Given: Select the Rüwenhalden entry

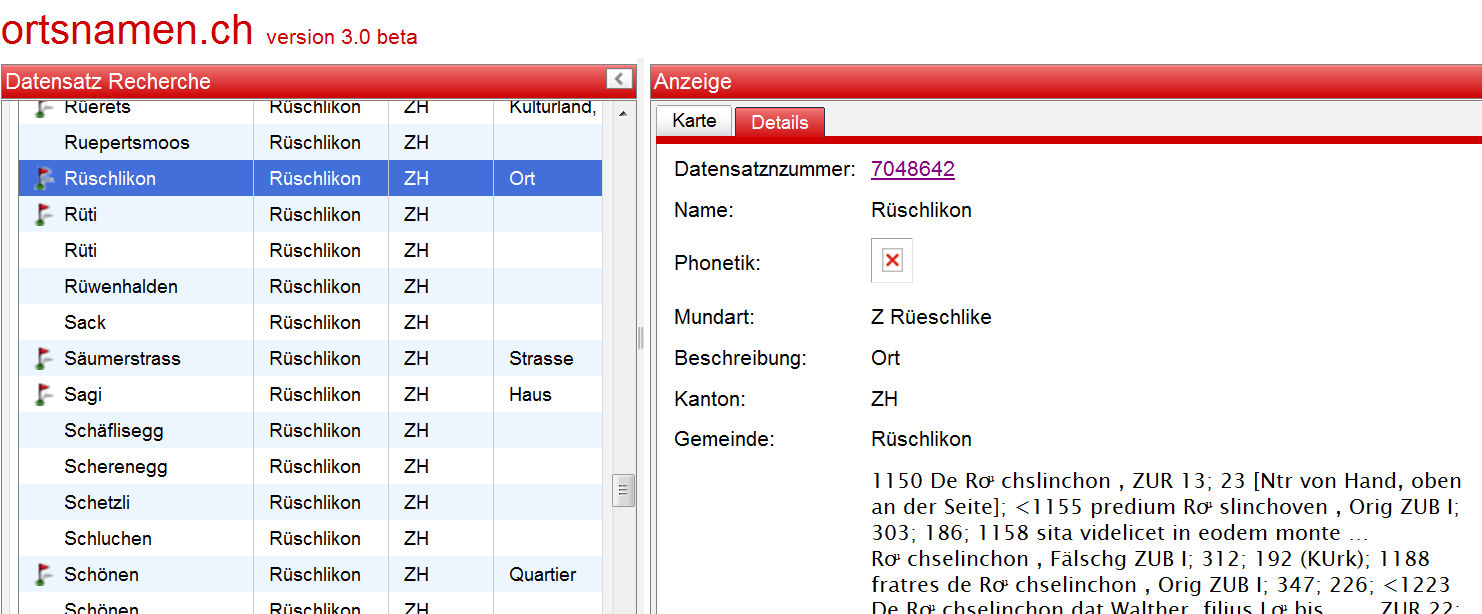Looking at the screenshot, I should pyautogui.click(x=121, y=287).
